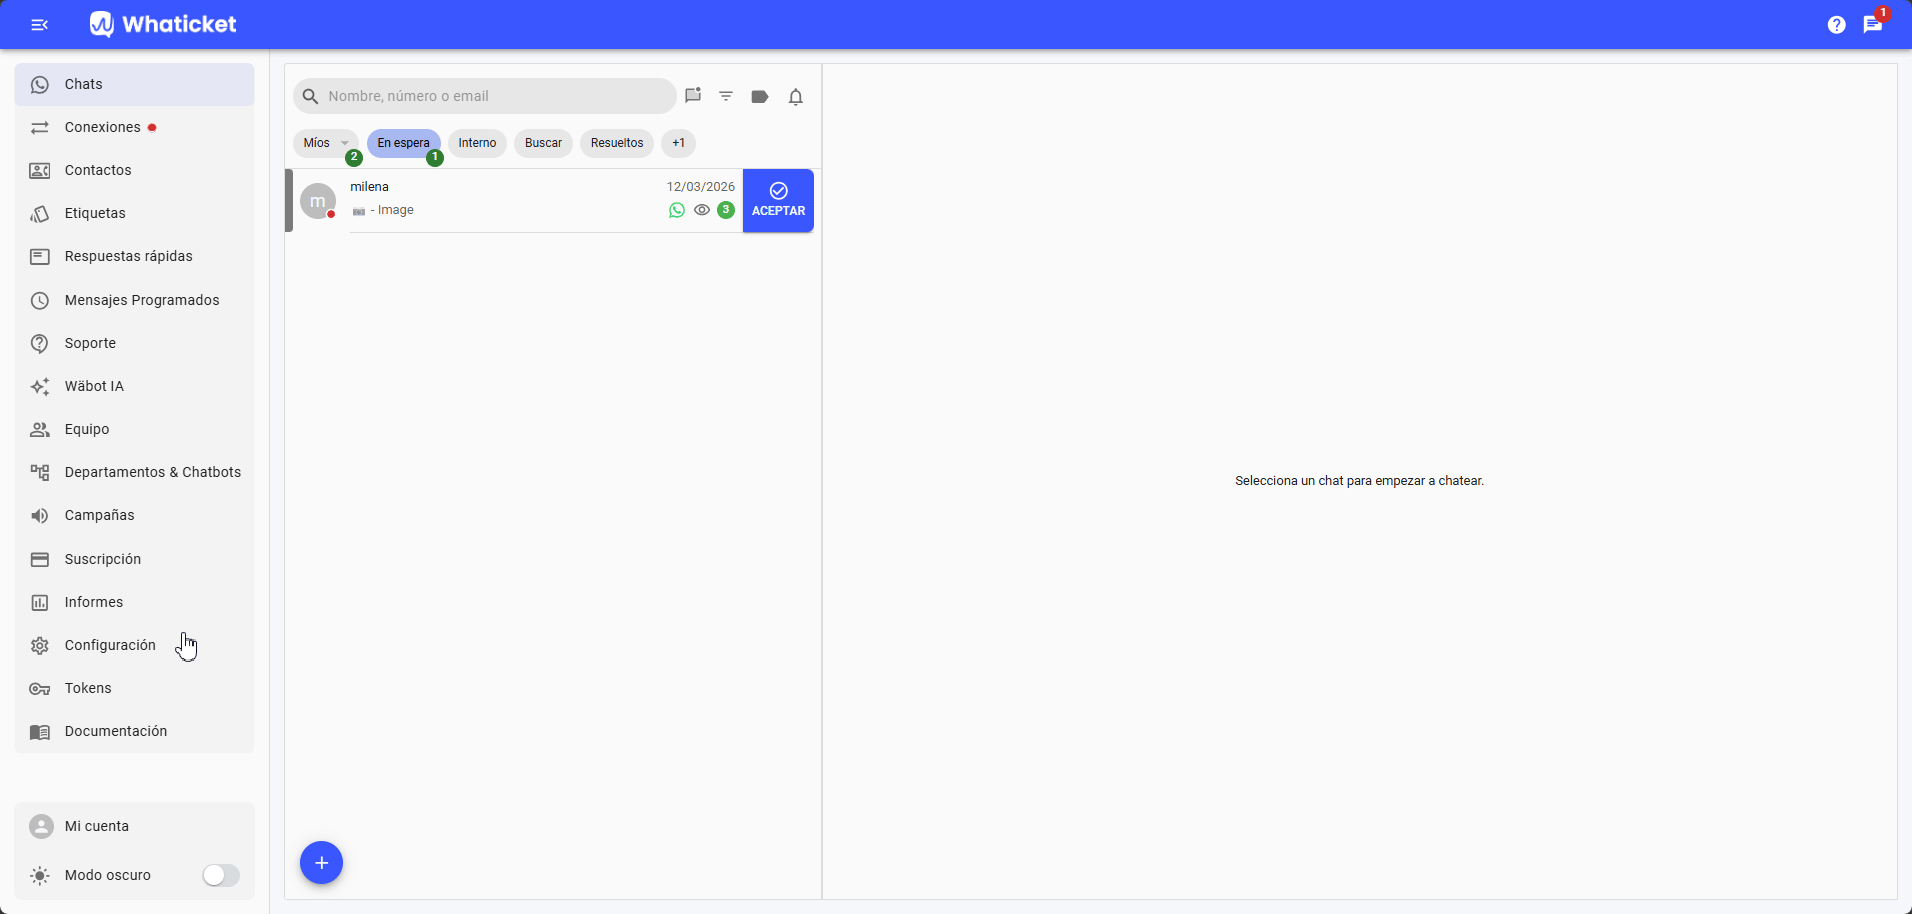Open the filter icon in chat toolbar
This screenshot has height=914, width=1912.
[726, 96]
